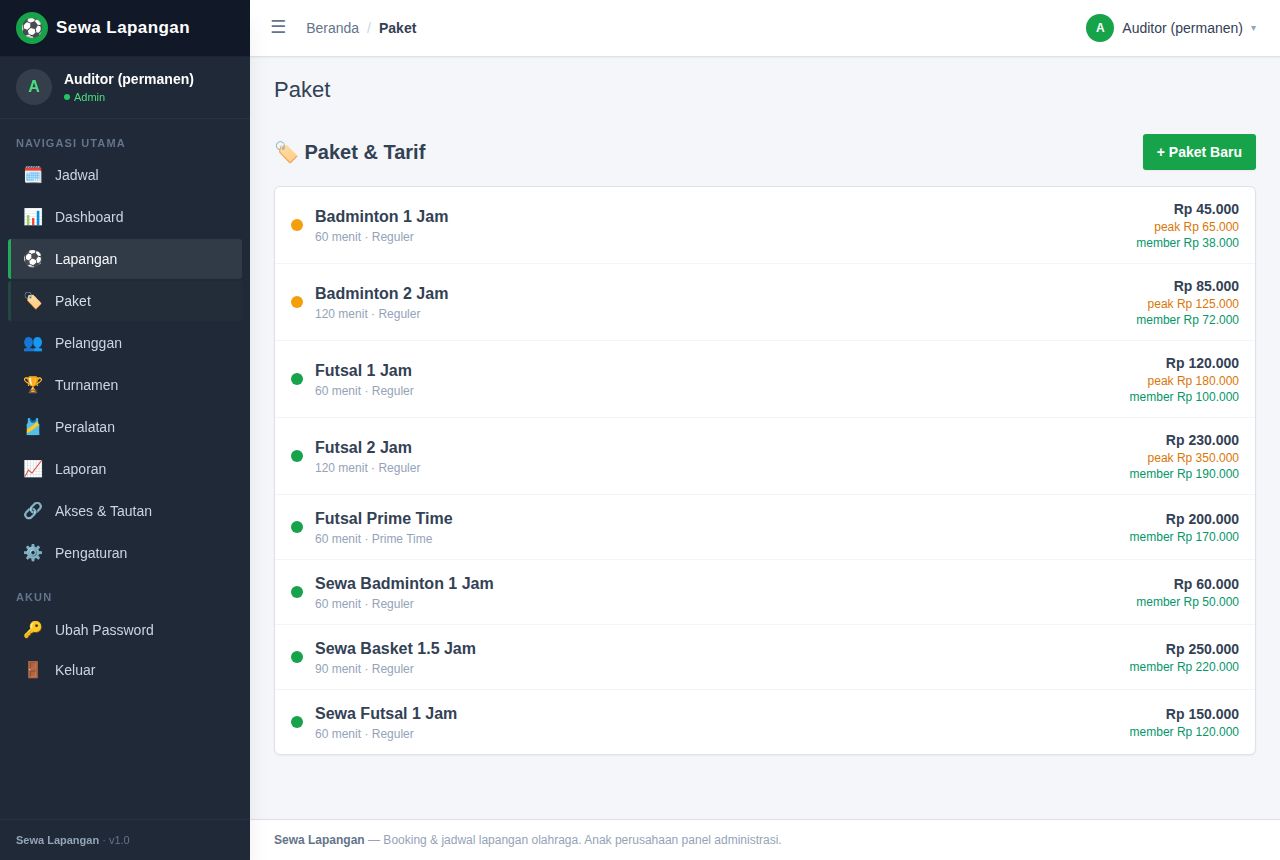Image resolution: width=1280 pixels, height=860 pixels.
Task: Select Lapangan in the sidebar menu
Action: pos(125,259)
